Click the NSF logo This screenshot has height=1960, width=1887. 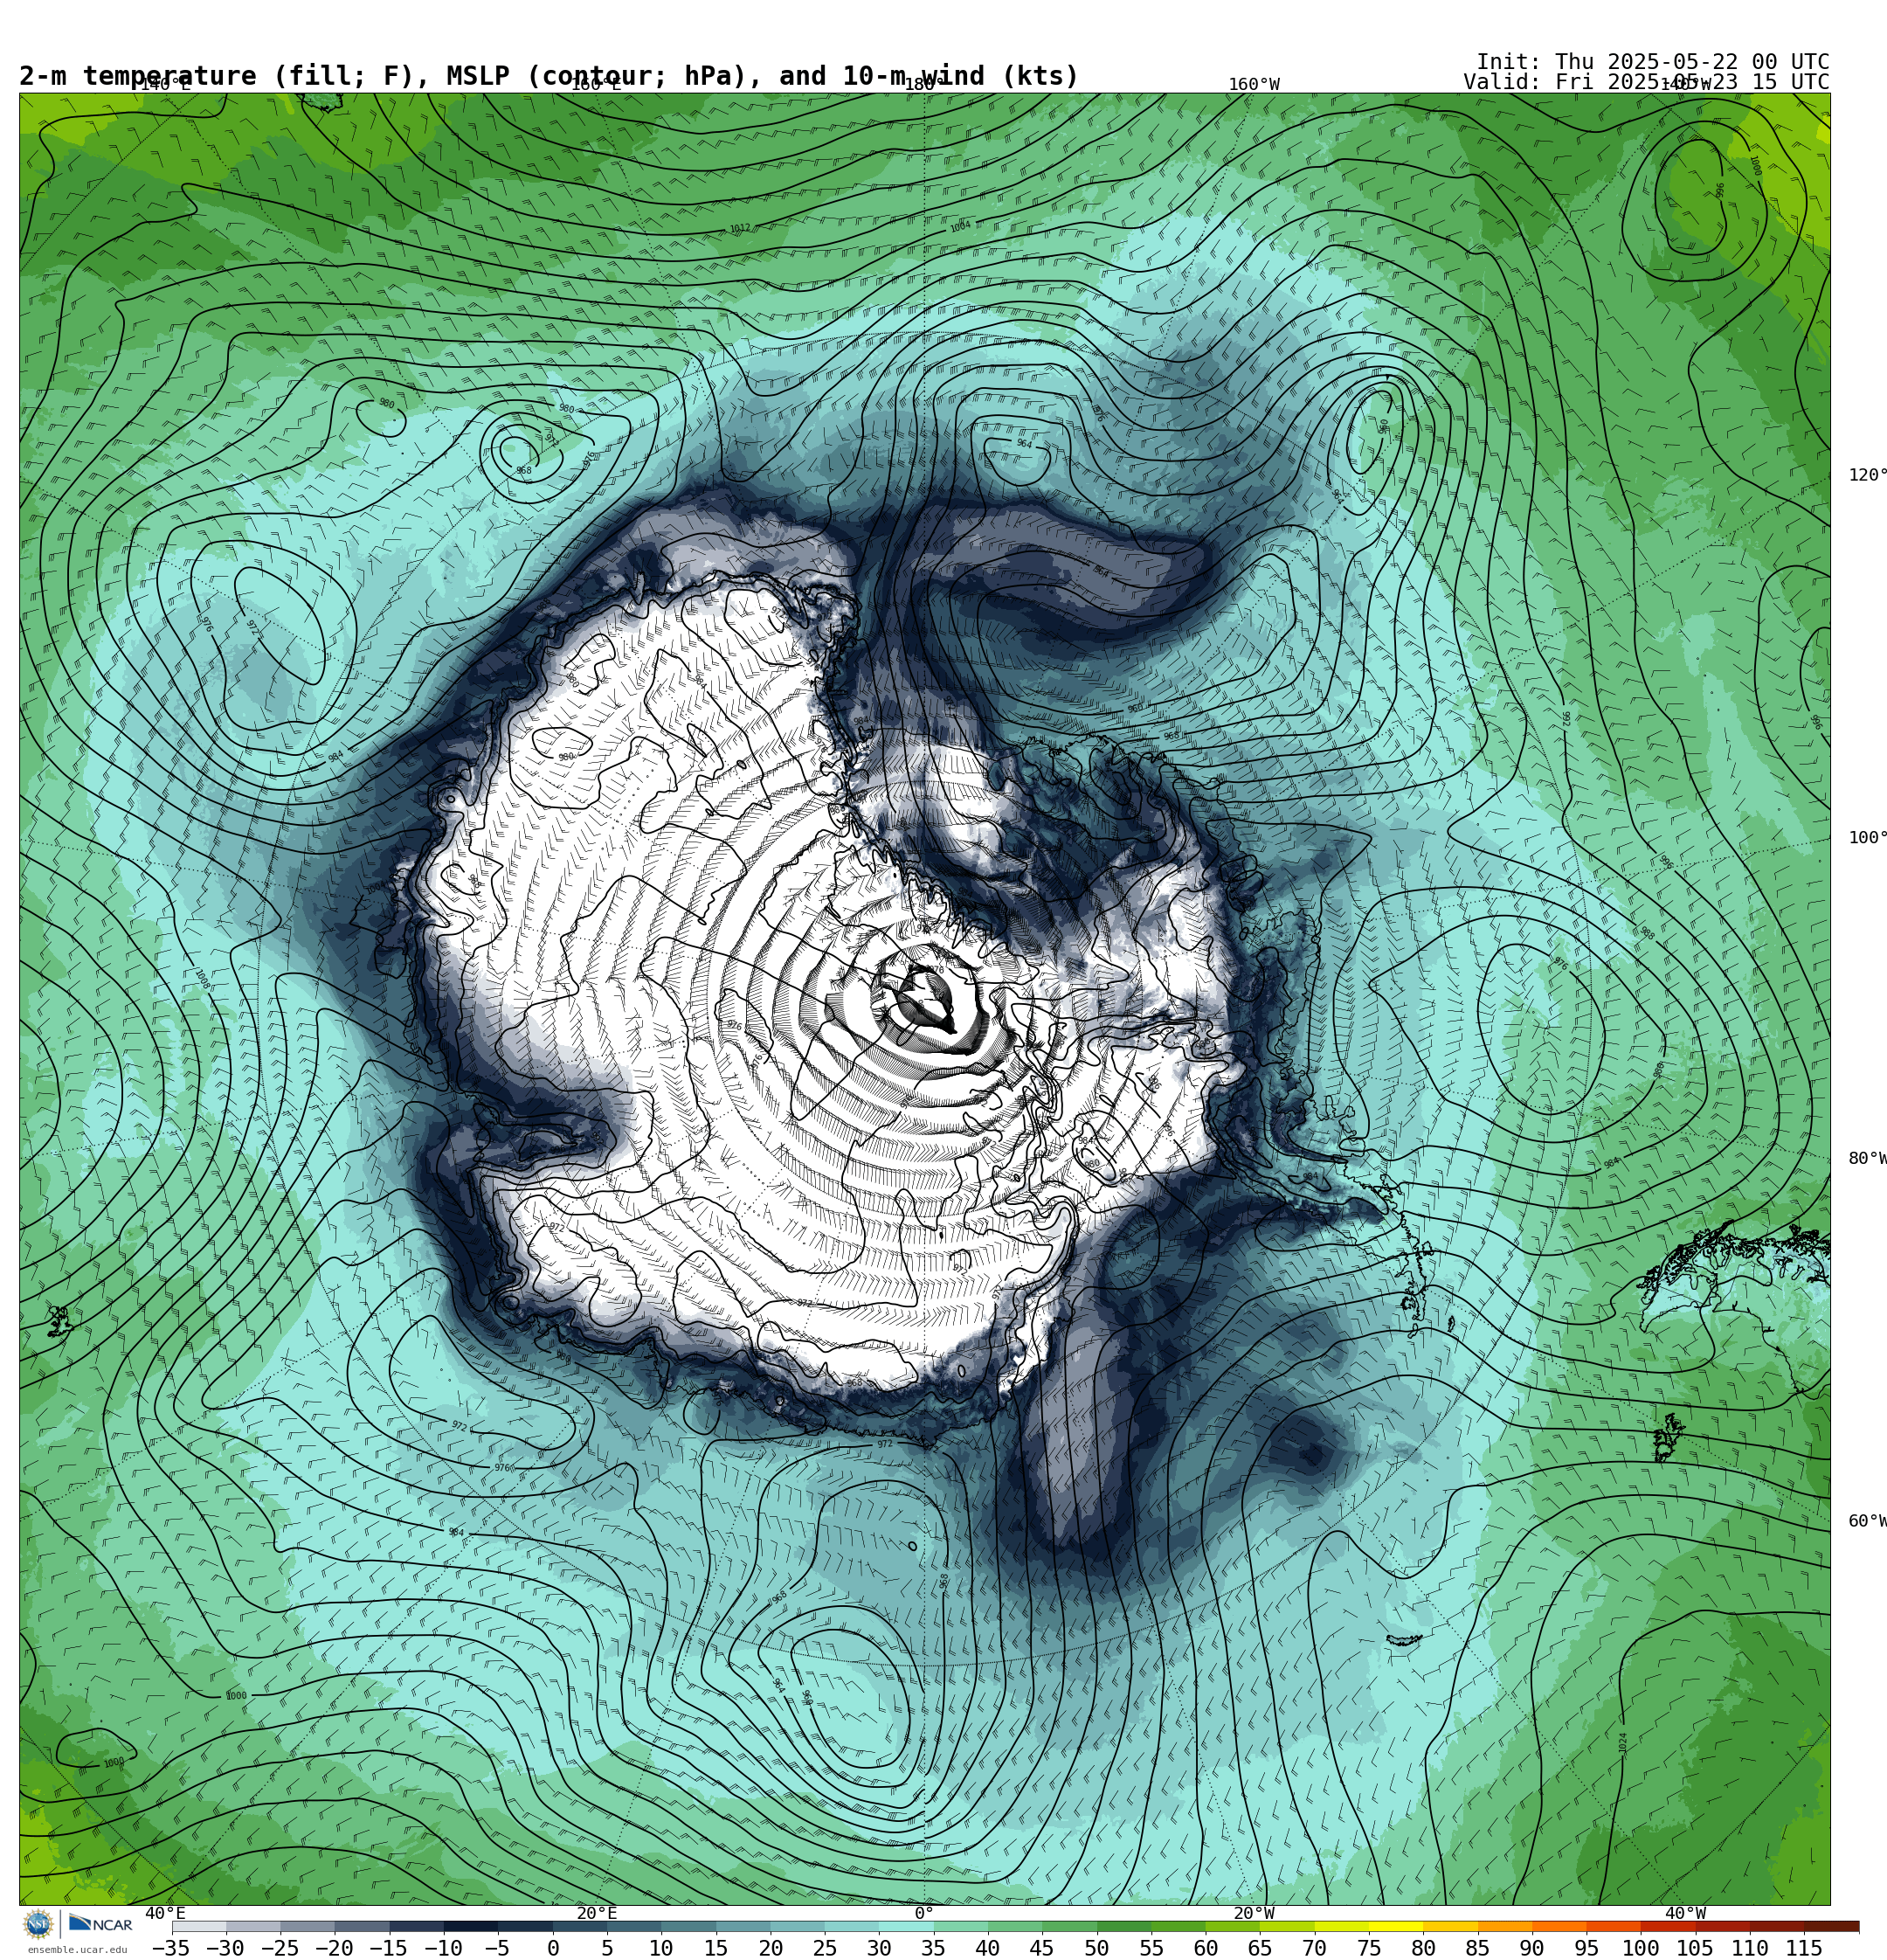coord(38,1924)
